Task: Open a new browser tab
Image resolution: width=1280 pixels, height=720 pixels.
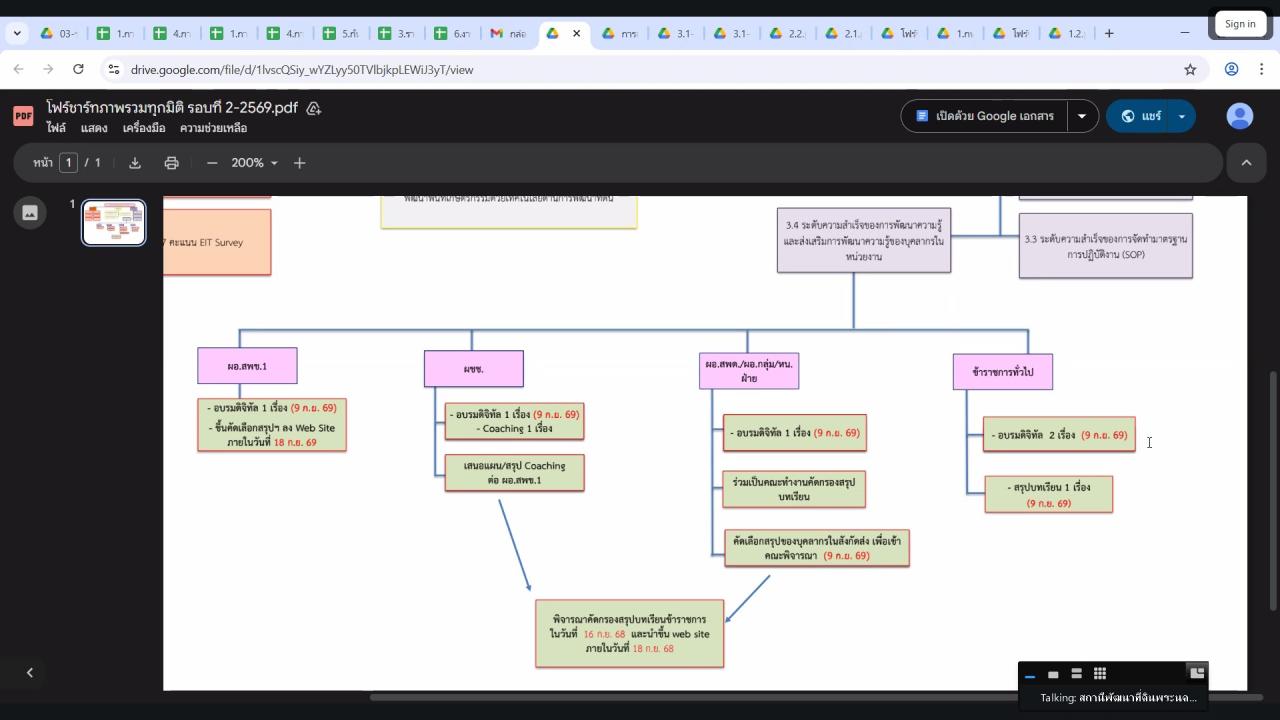Action: [1109, 33]
